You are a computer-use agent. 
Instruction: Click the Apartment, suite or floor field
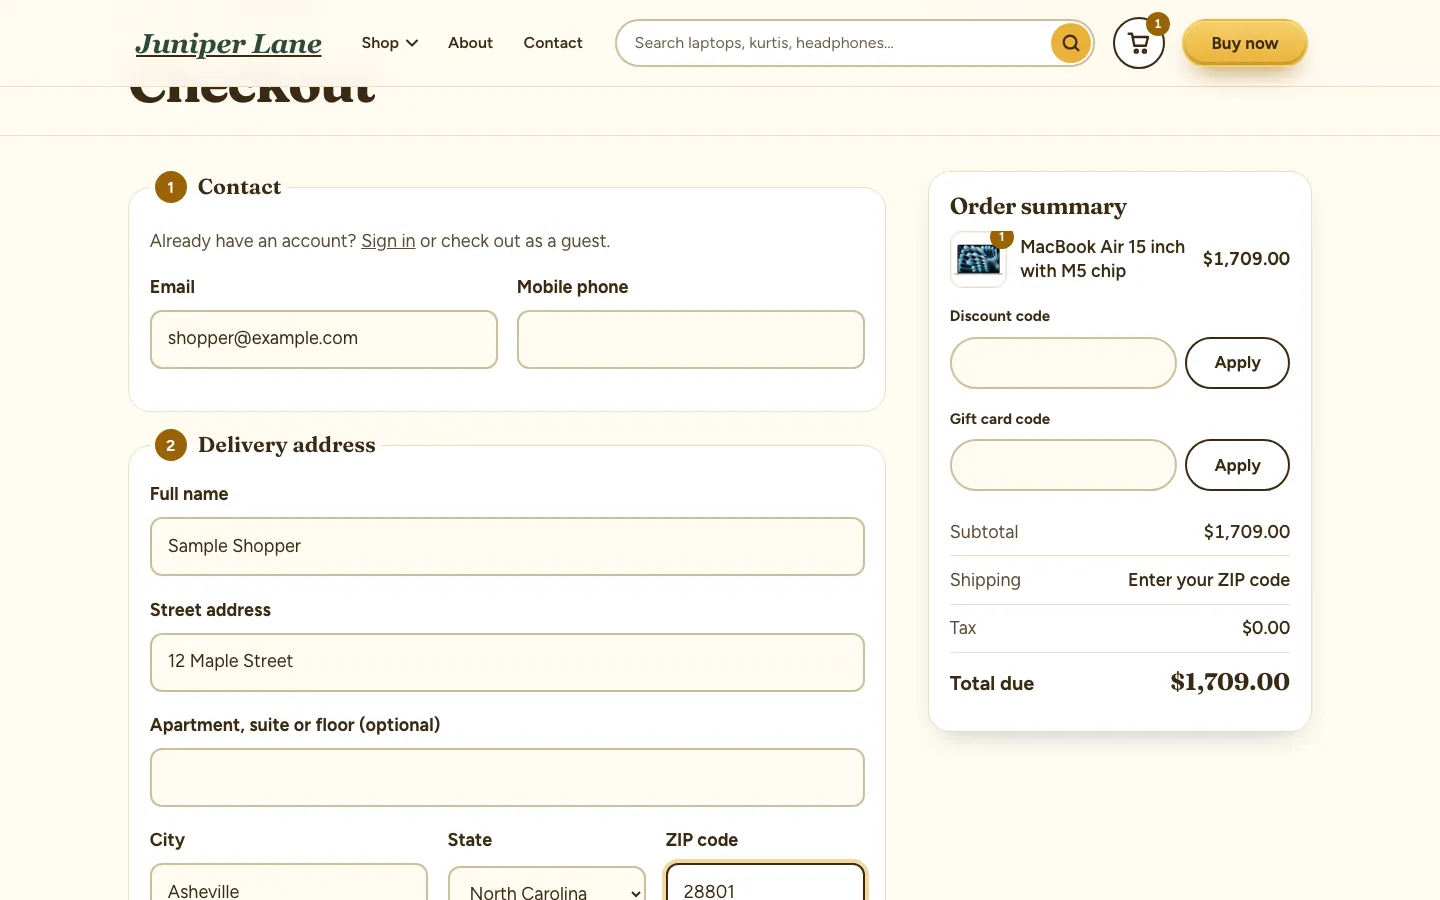pos(507,777)
